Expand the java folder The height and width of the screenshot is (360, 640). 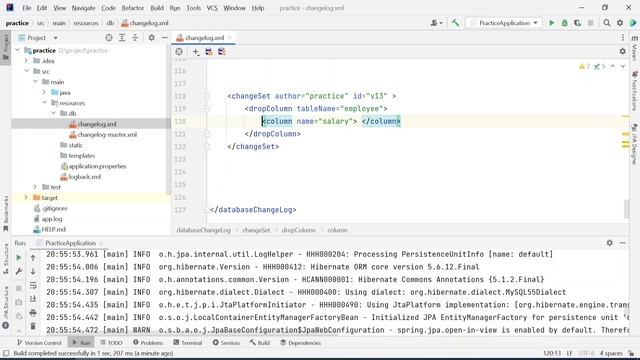click(44, 93)
